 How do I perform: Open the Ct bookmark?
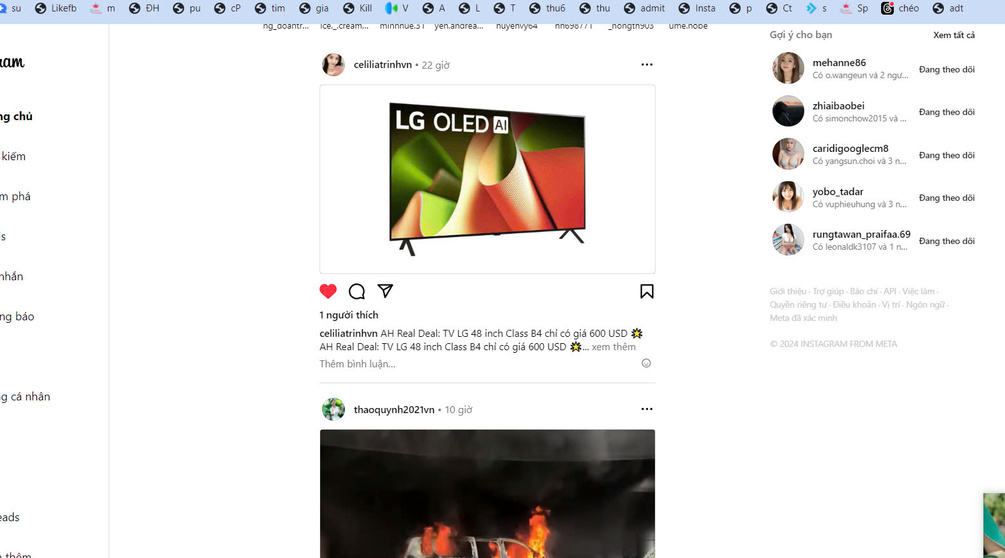point(780,8)
